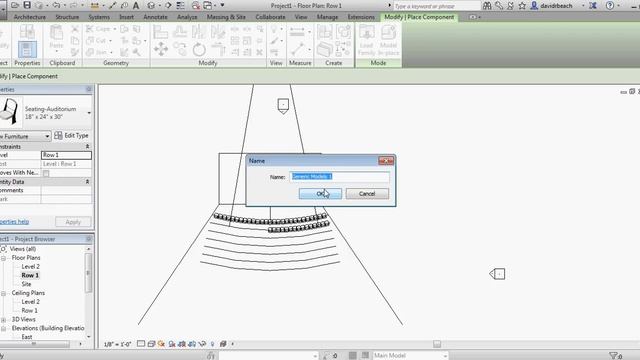Open the Help question mark icon
The height and width of the screenshot is (360, 640).
pos(610,6)
